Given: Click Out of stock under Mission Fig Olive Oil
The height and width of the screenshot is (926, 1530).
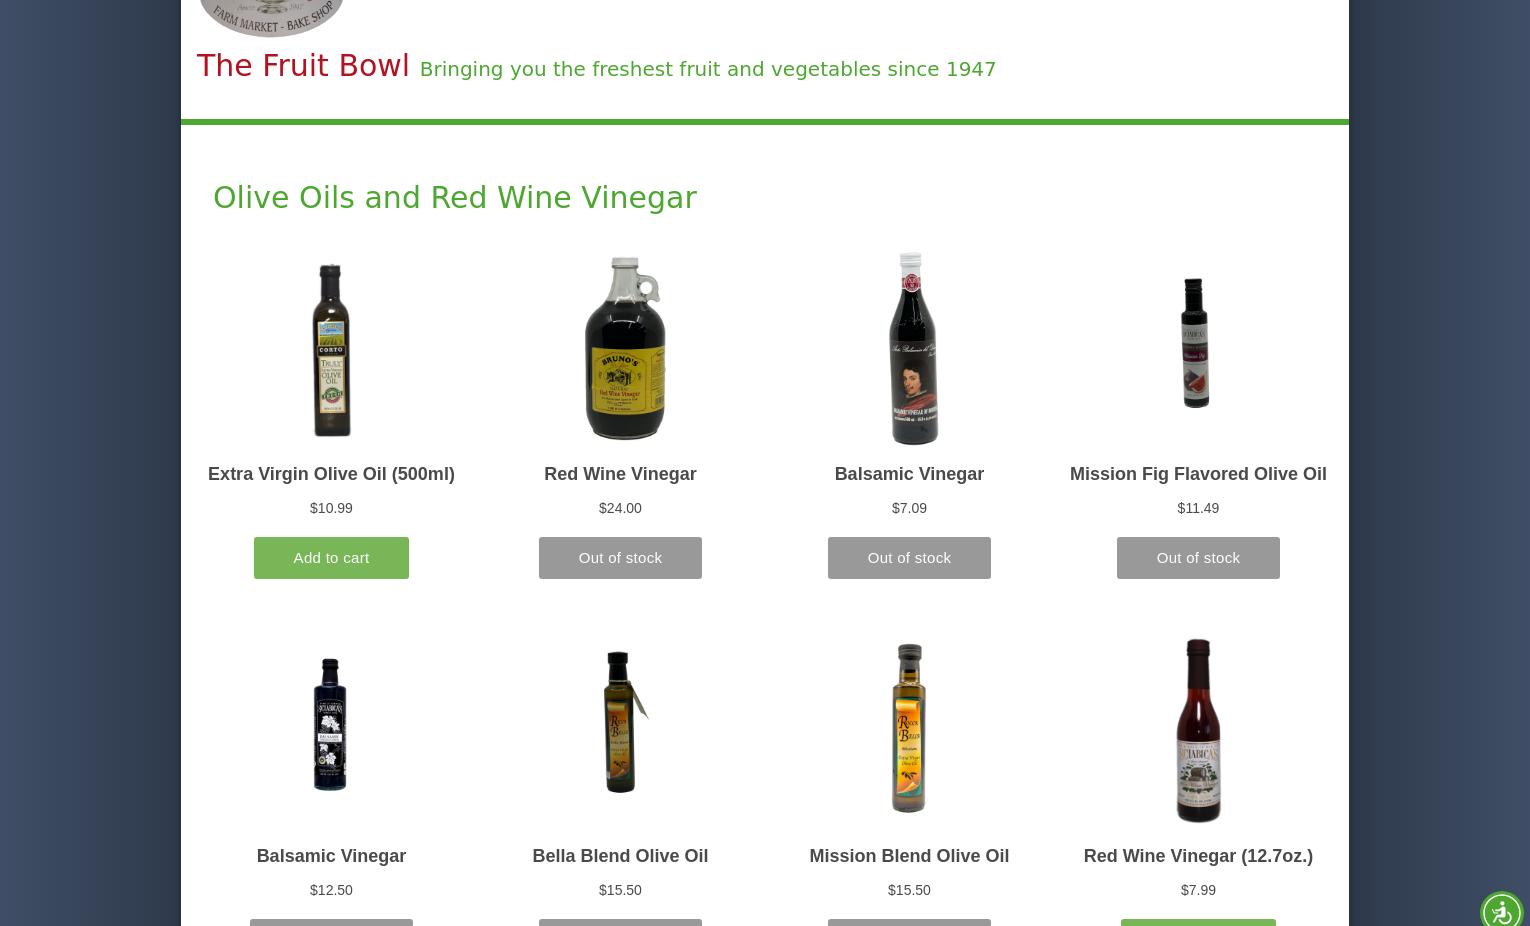Looking at the screenshot, I should click(x=1198, y=558).
